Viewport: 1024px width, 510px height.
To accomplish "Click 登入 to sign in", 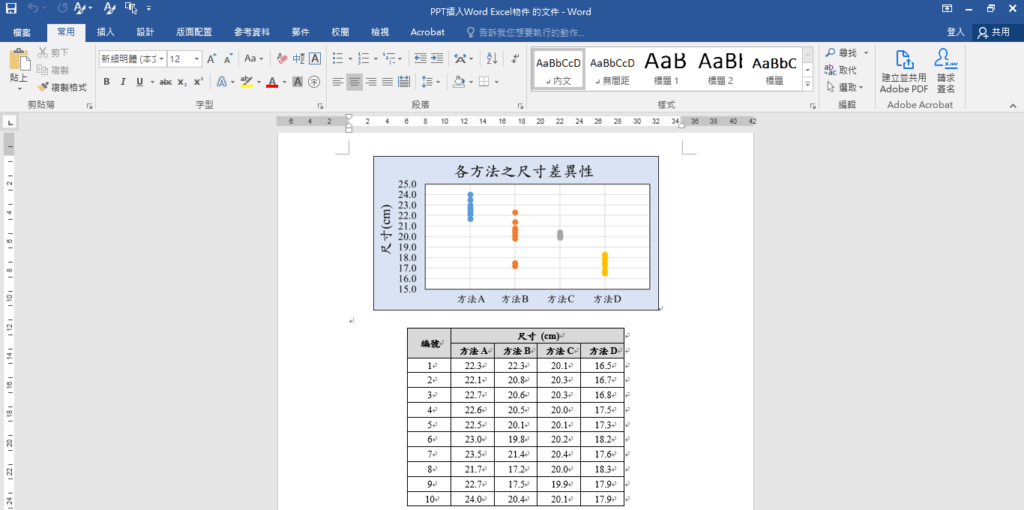I will (955, 32).
